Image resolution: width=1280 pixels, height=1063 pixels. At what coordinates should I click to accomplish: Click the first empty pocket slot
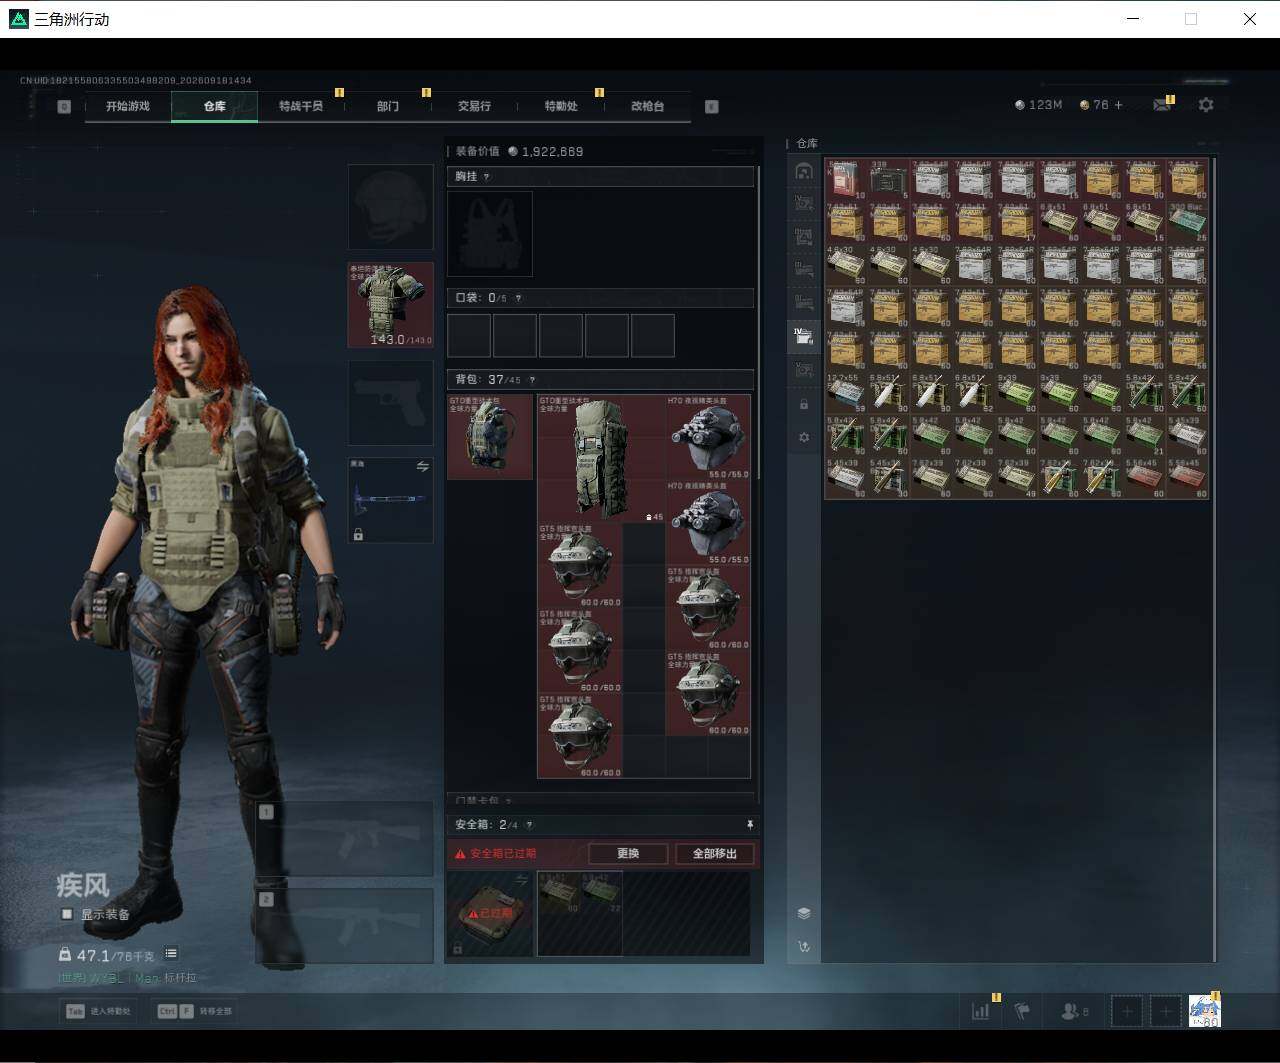pos(469,335)
